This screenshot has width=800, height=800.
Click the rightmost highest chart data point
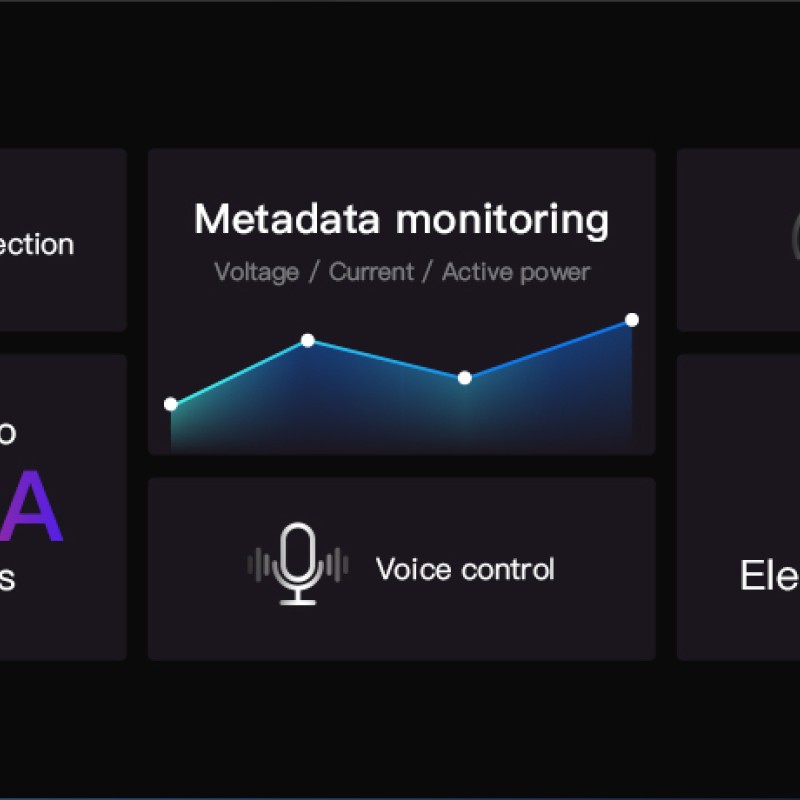[x=632, y=320]
